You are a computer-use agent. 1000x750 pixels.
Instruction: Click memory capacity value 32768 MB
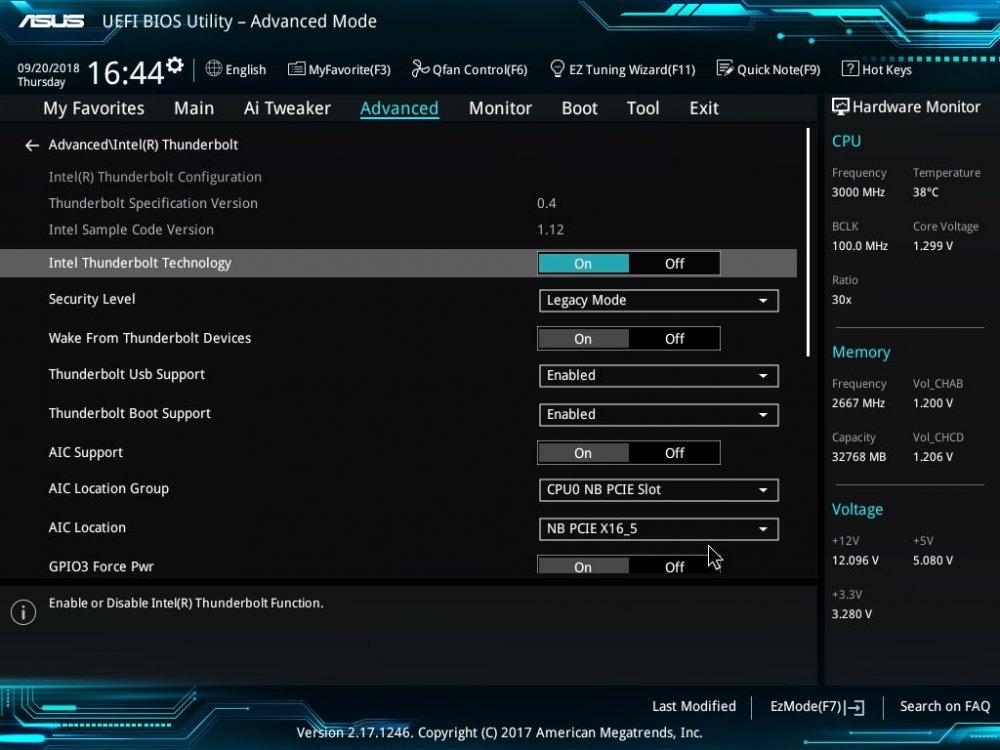tap(859, 457)
